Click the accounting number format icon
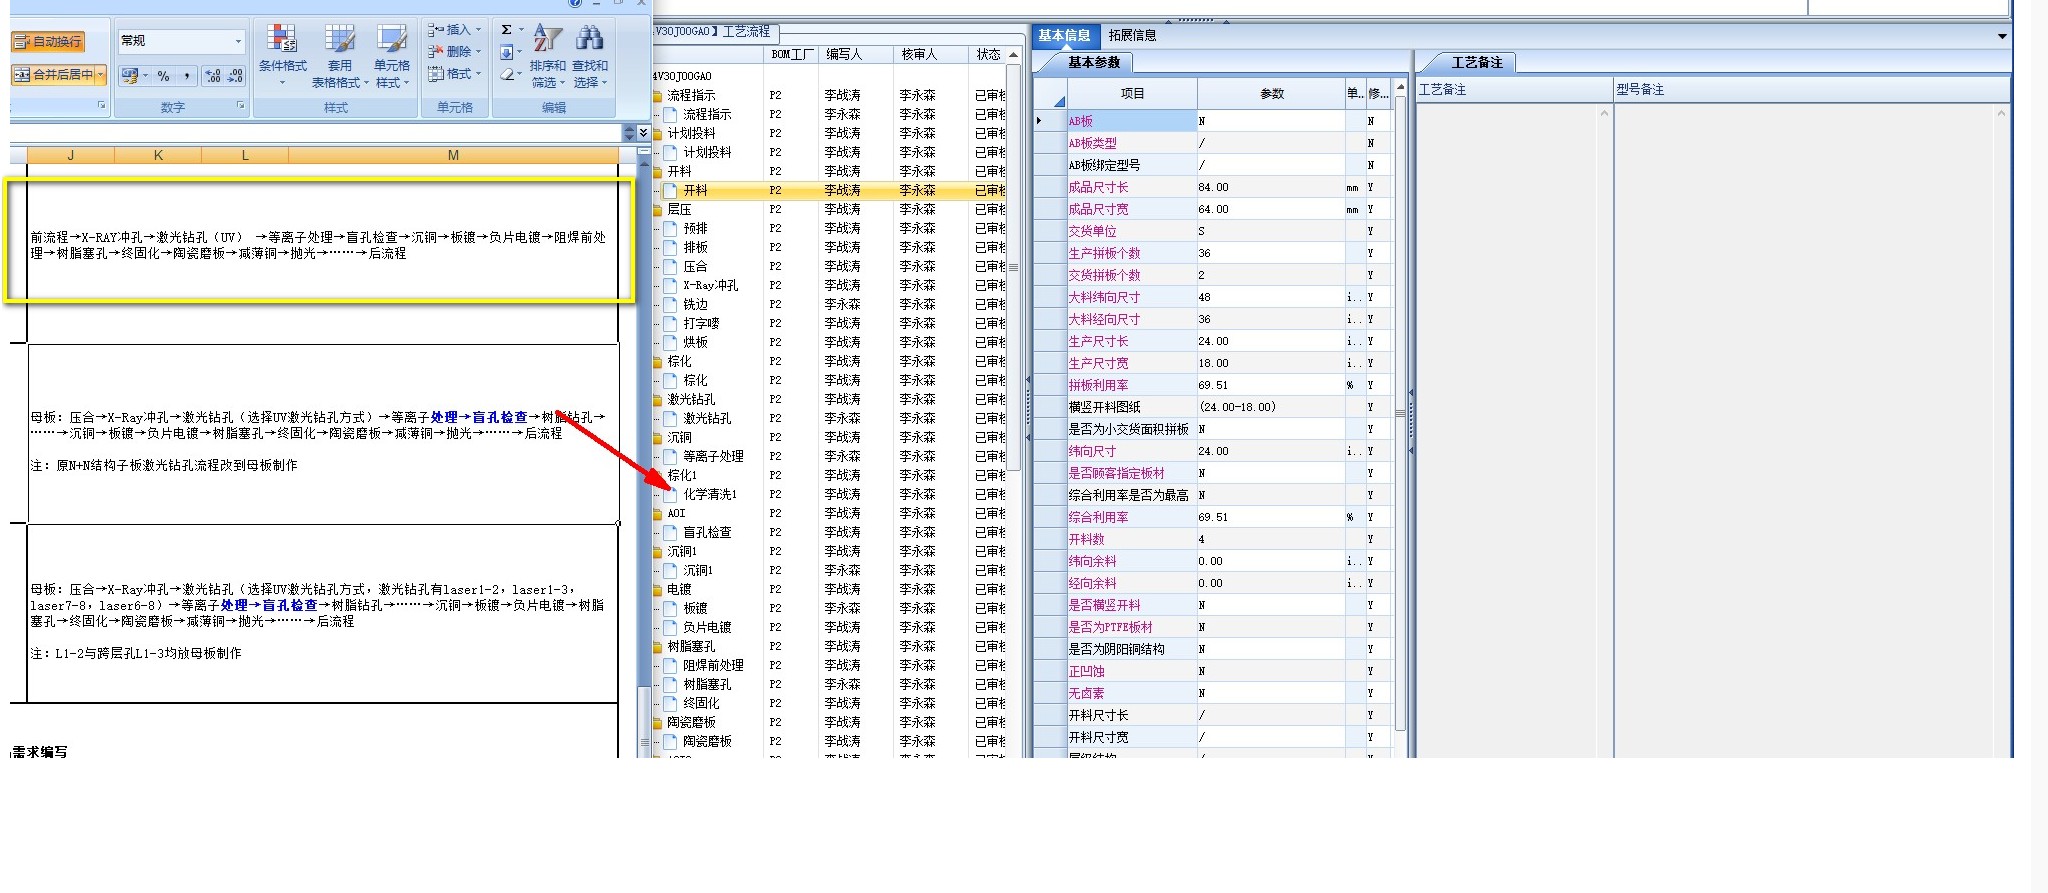This screenshot has width=2048, height=893. coord(130,75)
